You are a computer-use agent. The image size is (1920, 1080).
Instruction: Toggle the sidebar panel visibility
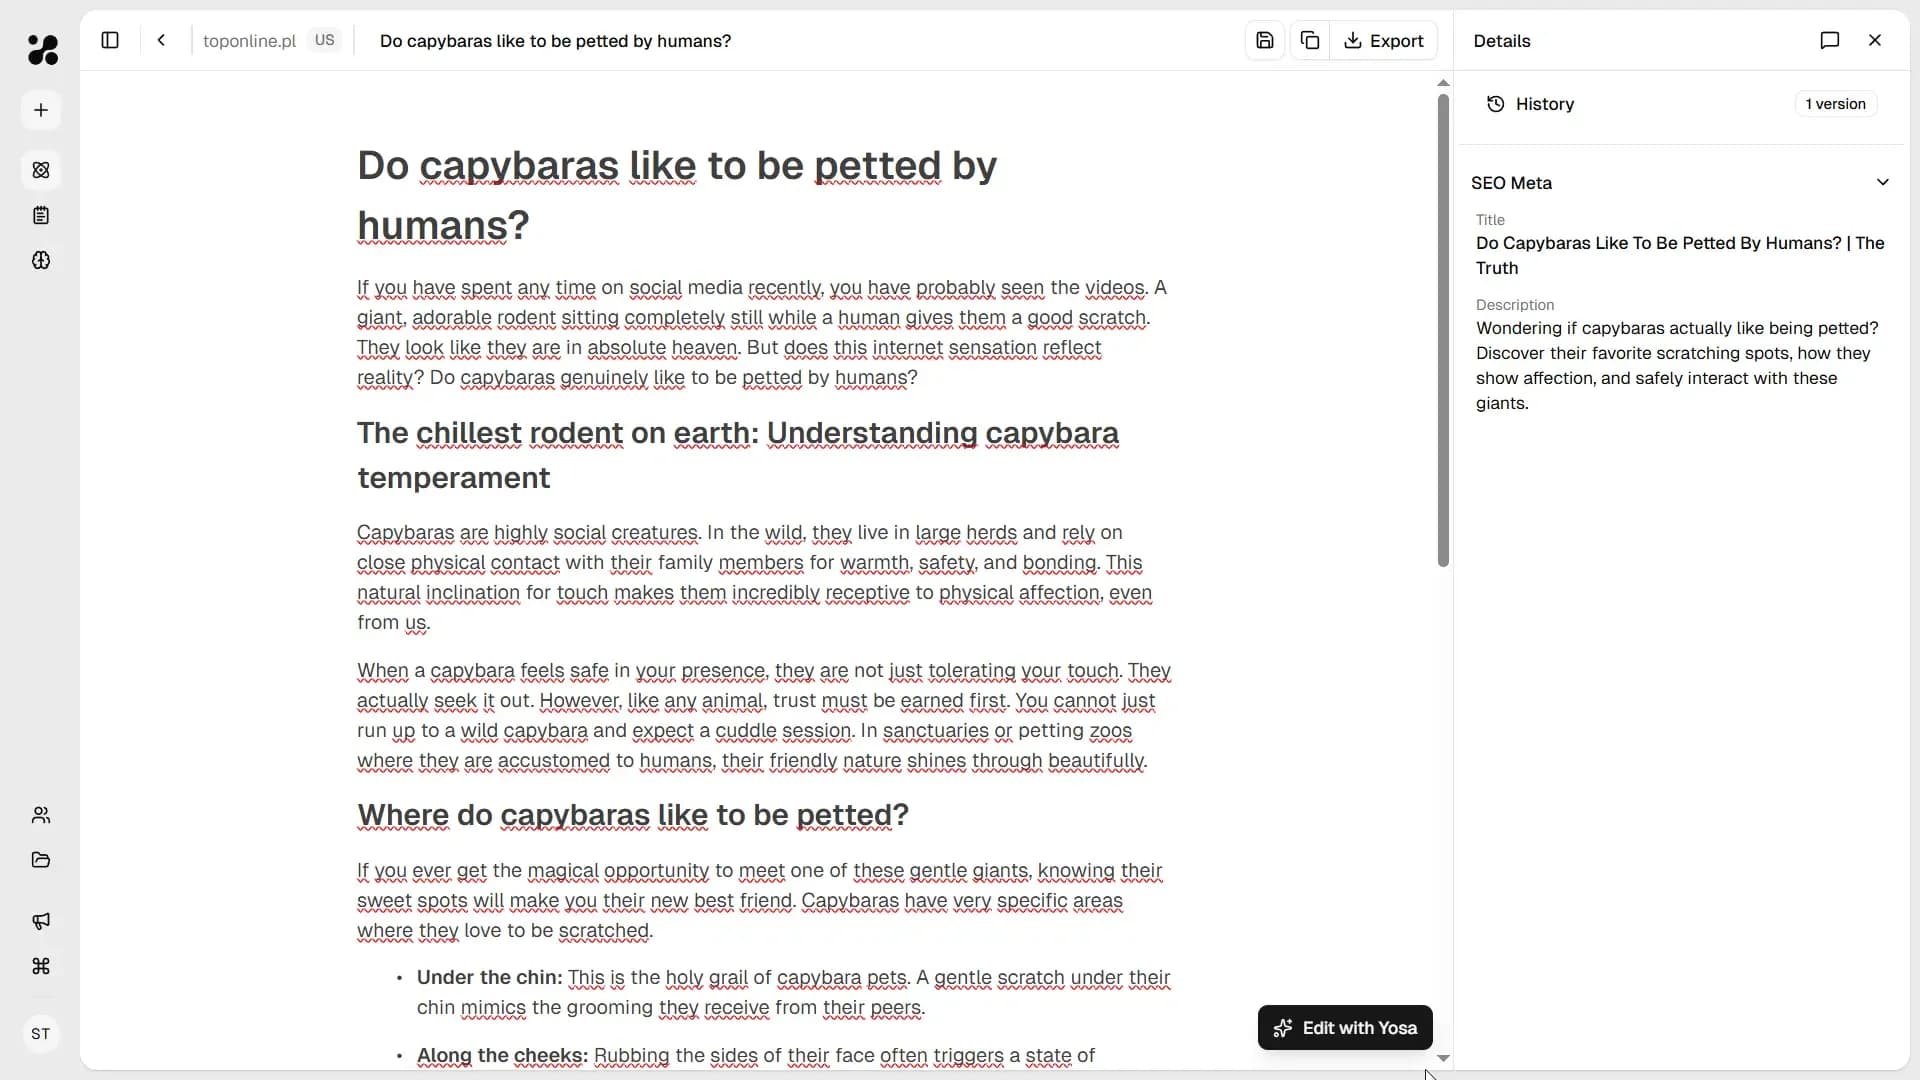point(110,40)
